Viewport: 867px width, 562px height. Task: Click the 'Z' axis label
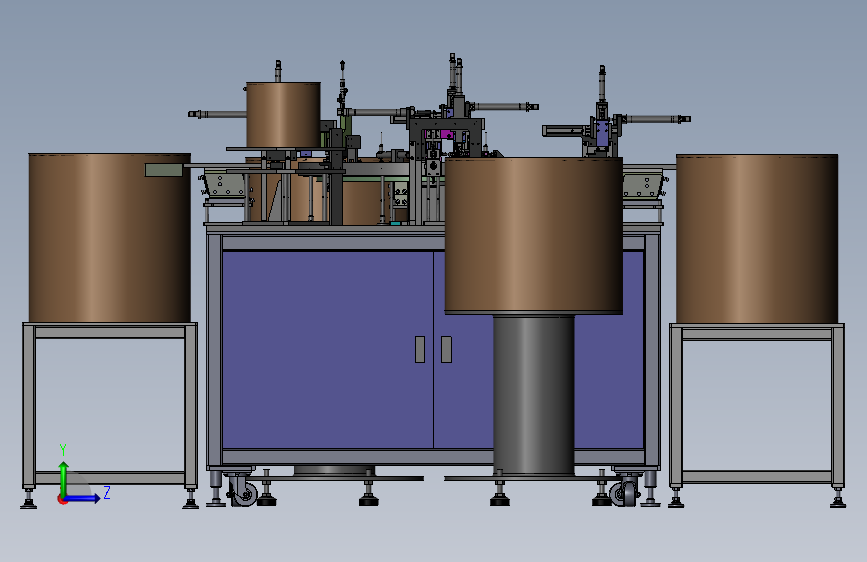[107, 492]
